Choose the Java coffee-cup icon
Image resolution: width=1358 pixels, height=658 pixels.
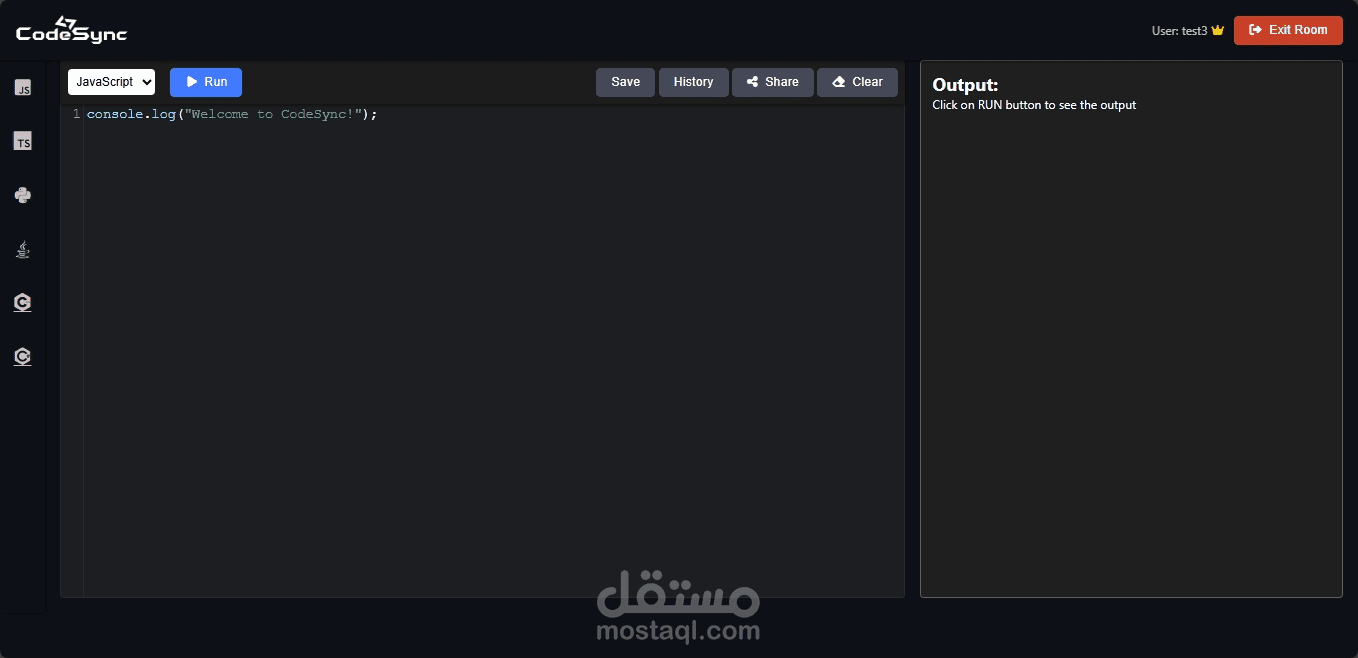pyautogui.click(x=23, y=249)
